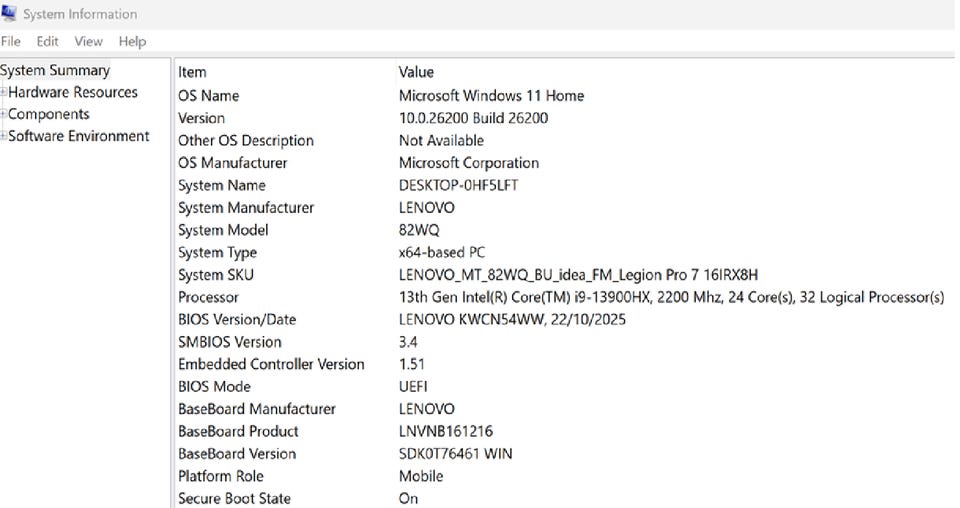Select System Summary in the tree

click(55, 70)
